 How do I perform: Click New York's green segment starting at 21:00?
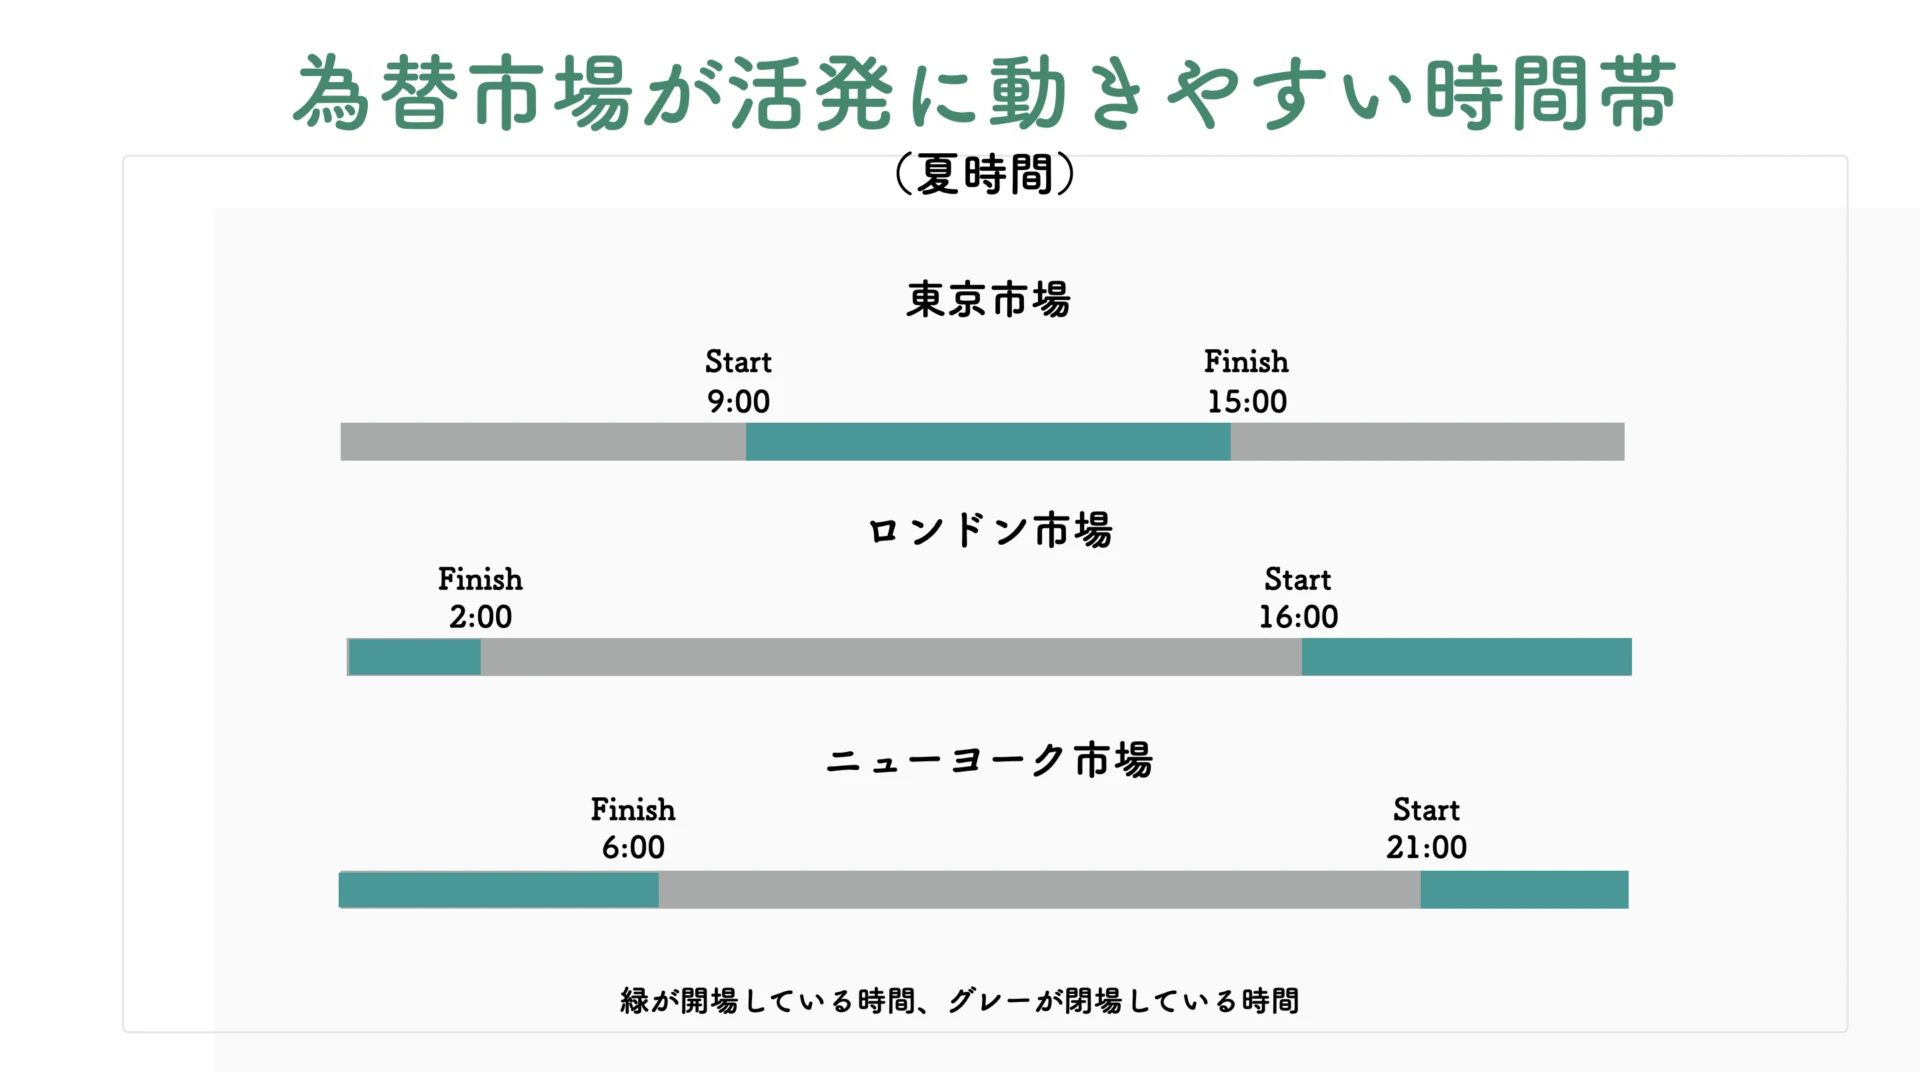[x=1524, y=889]
